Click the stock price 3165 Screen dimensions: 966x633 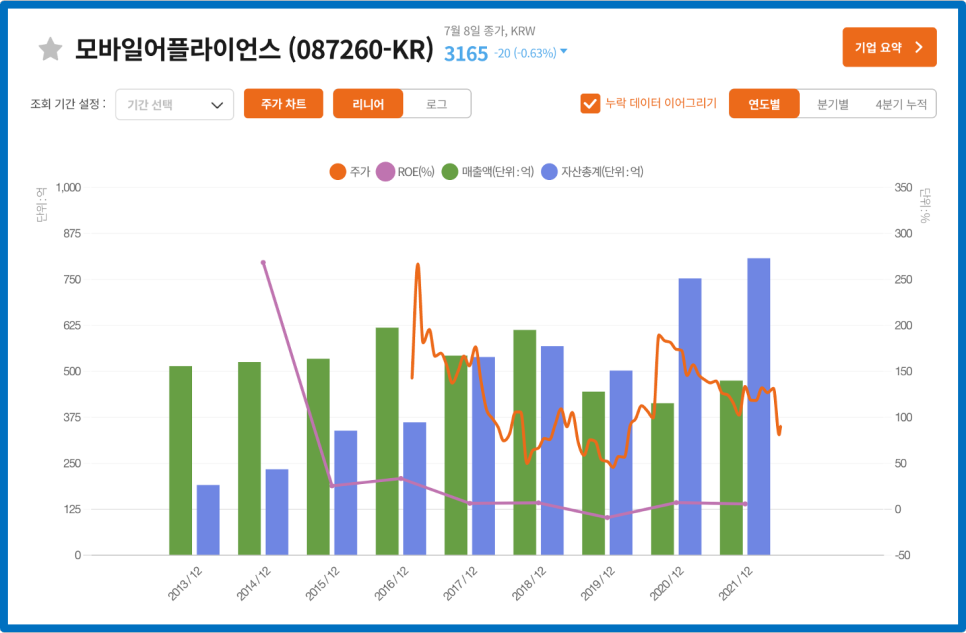466,54
